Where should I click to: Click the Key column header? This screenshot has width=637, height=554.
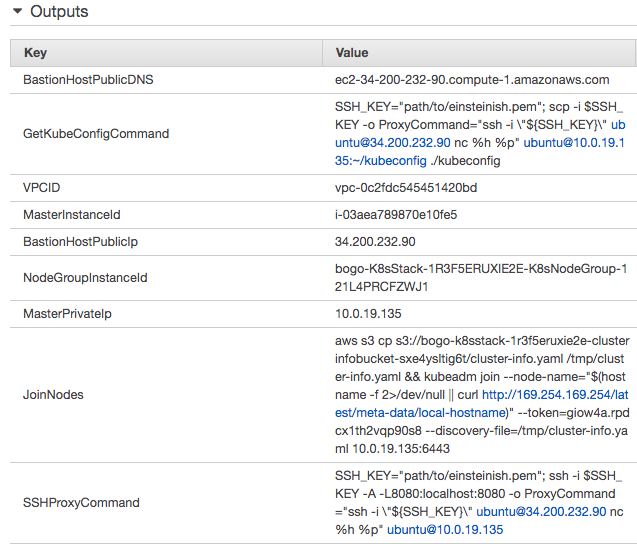pos(36,53)
